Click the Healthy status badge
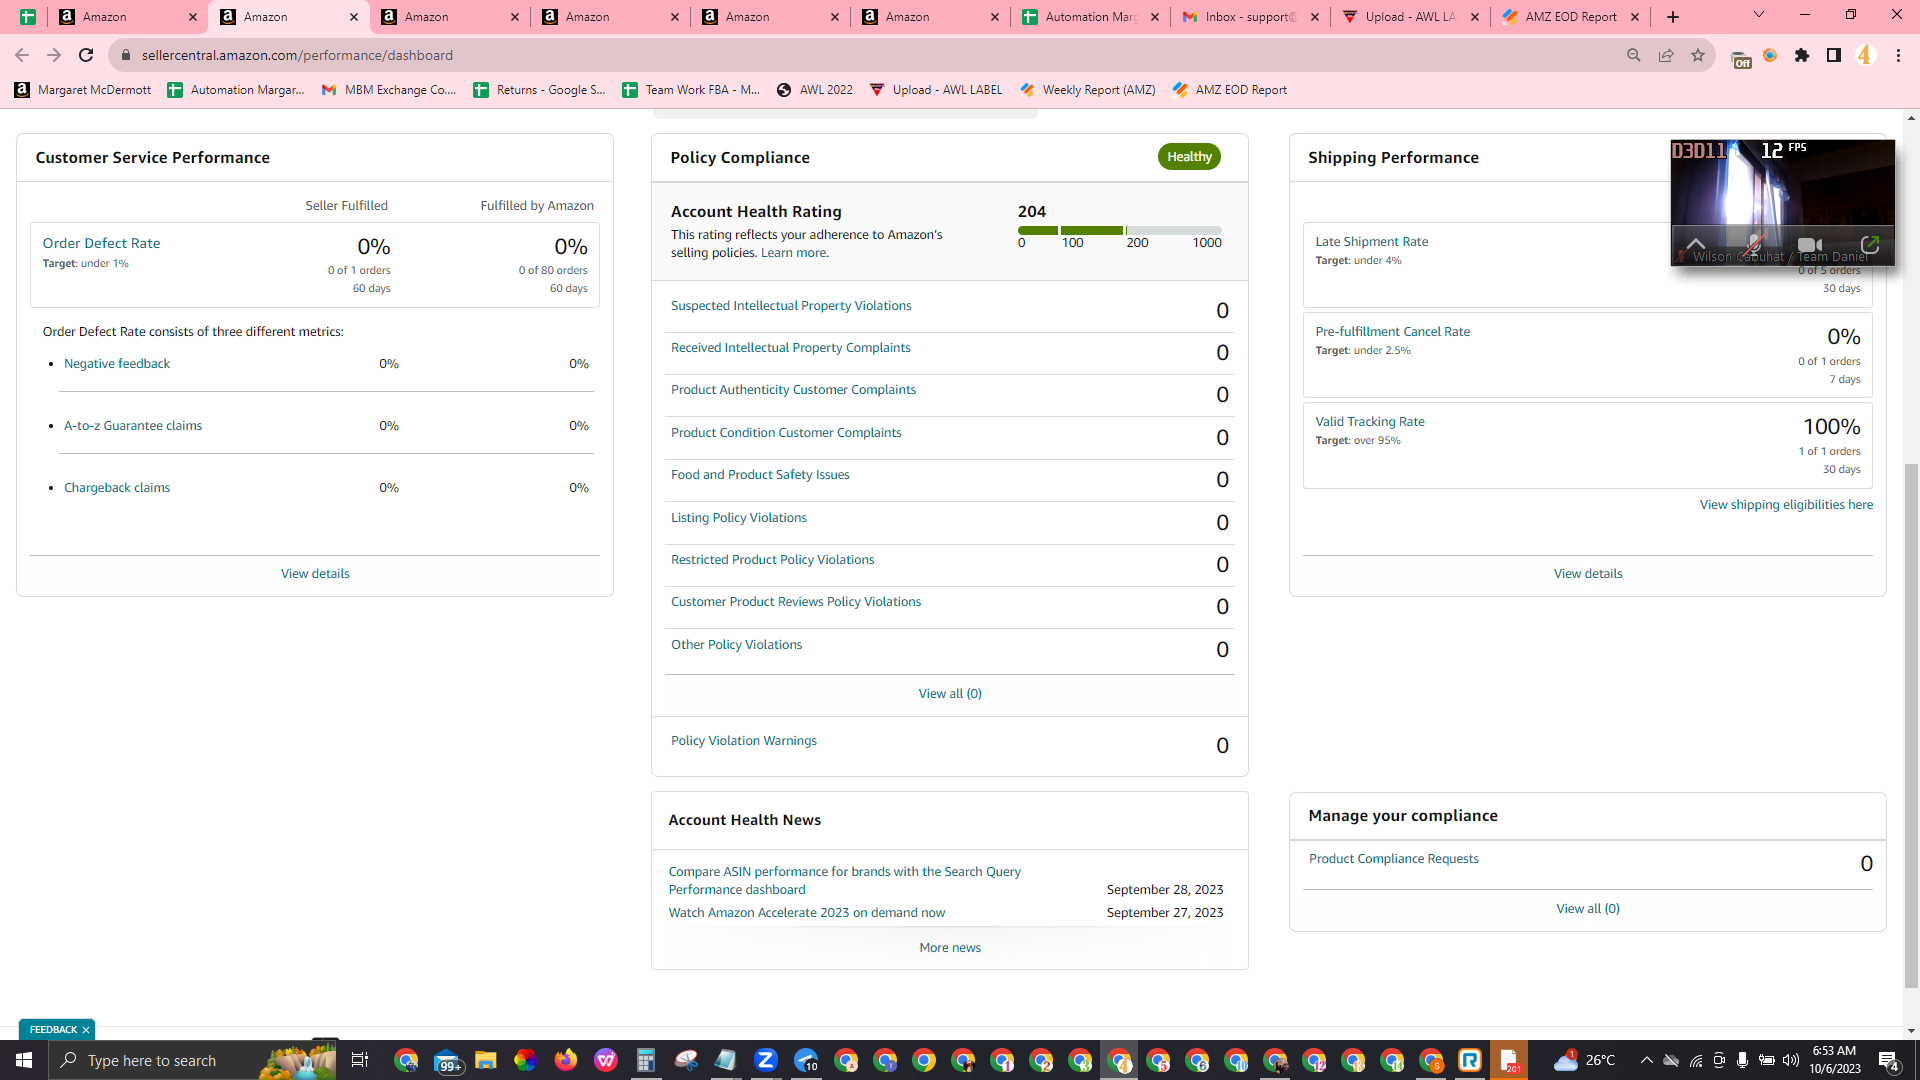This screenshot has height=1080, width=1920. point(1189,157)
